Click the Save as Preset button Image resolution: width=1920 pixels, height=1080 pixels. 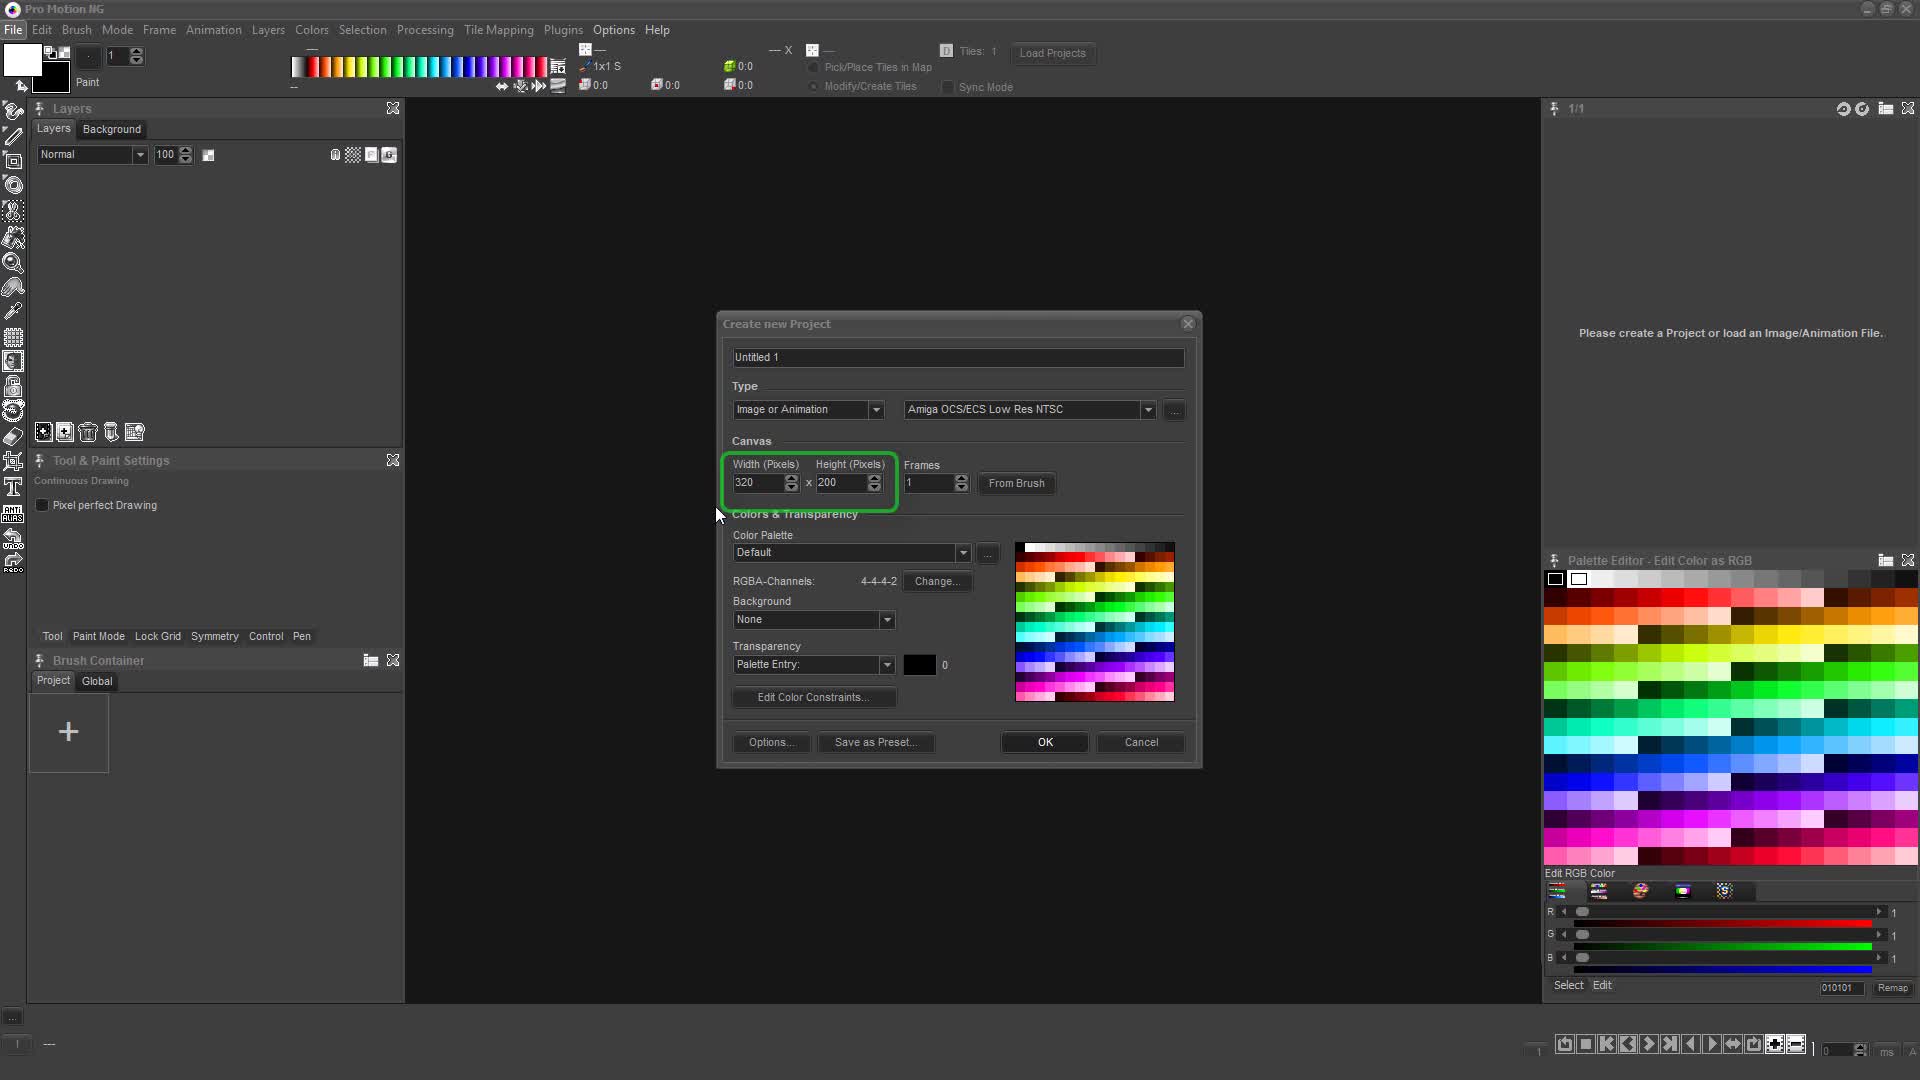click(875, 742)
